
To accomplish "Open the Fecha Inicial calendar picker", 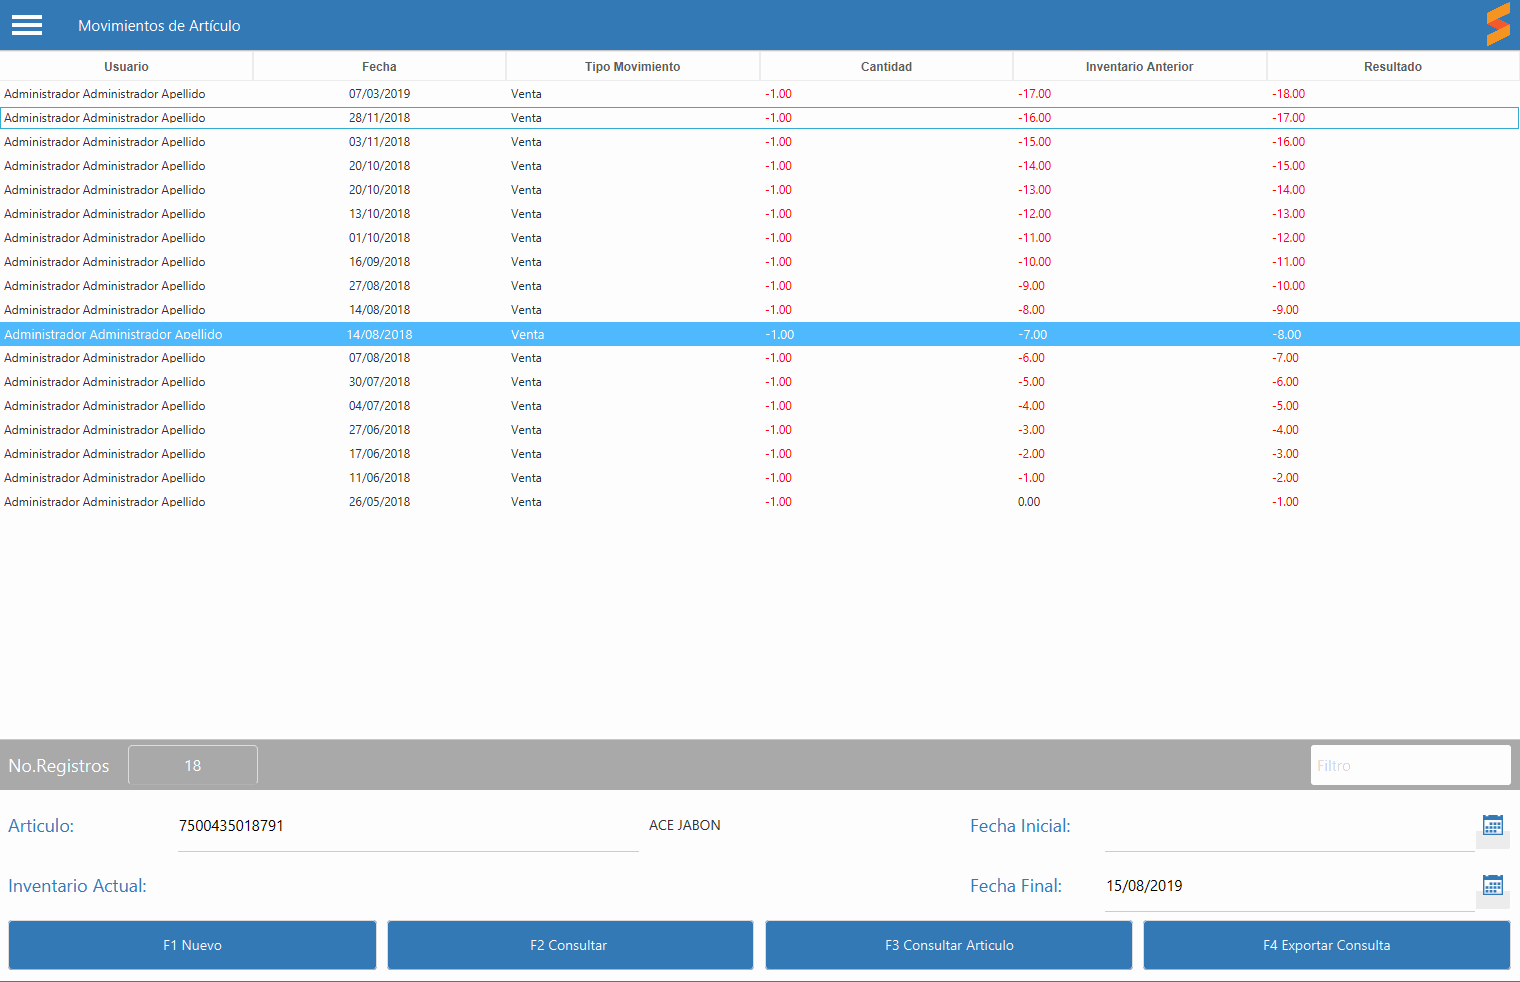I will 1492,826.
